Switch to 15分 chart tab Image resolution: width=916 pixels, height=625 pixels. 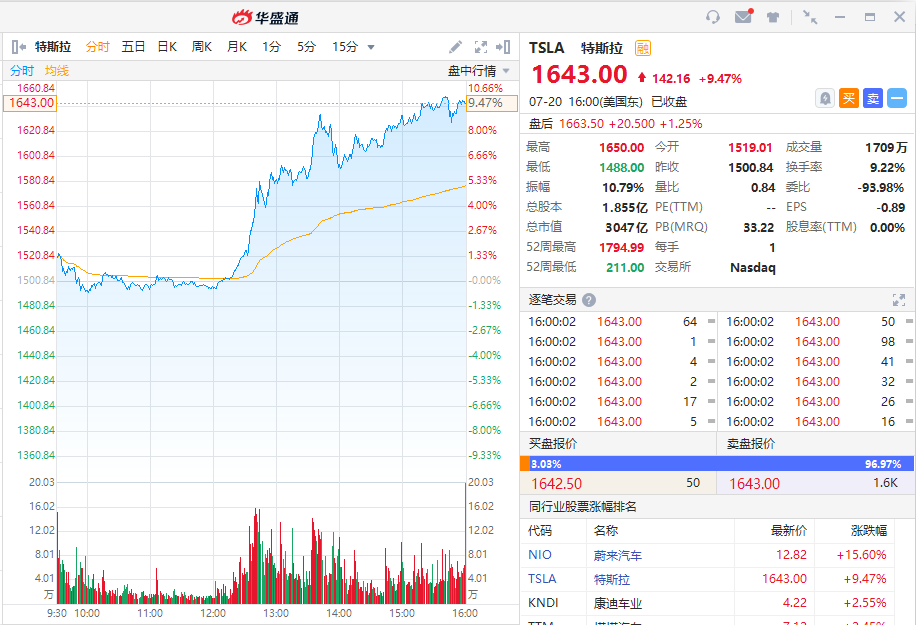345,47
